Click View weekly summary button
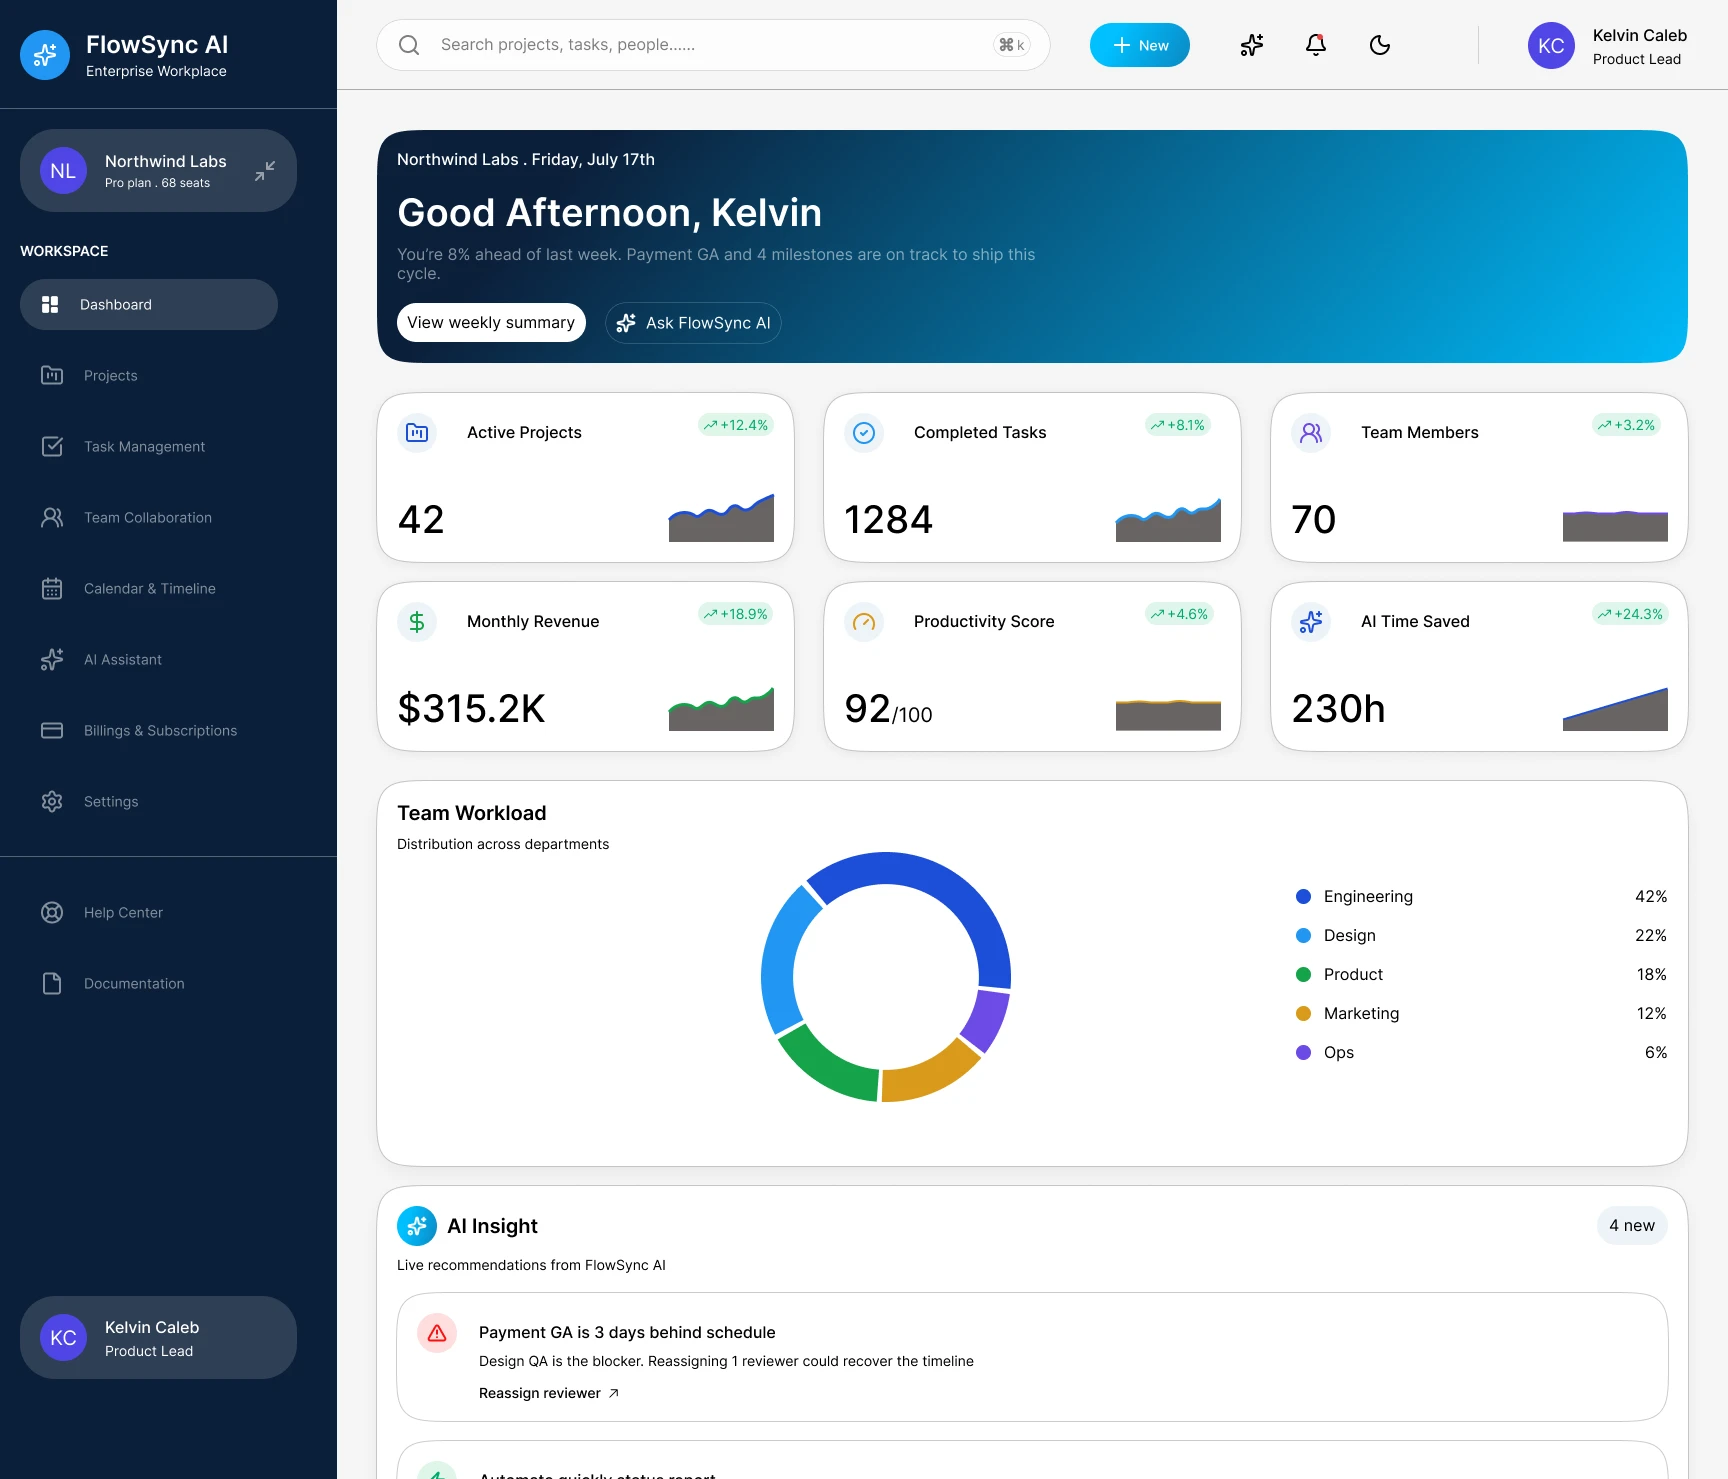 coord(491,323)
